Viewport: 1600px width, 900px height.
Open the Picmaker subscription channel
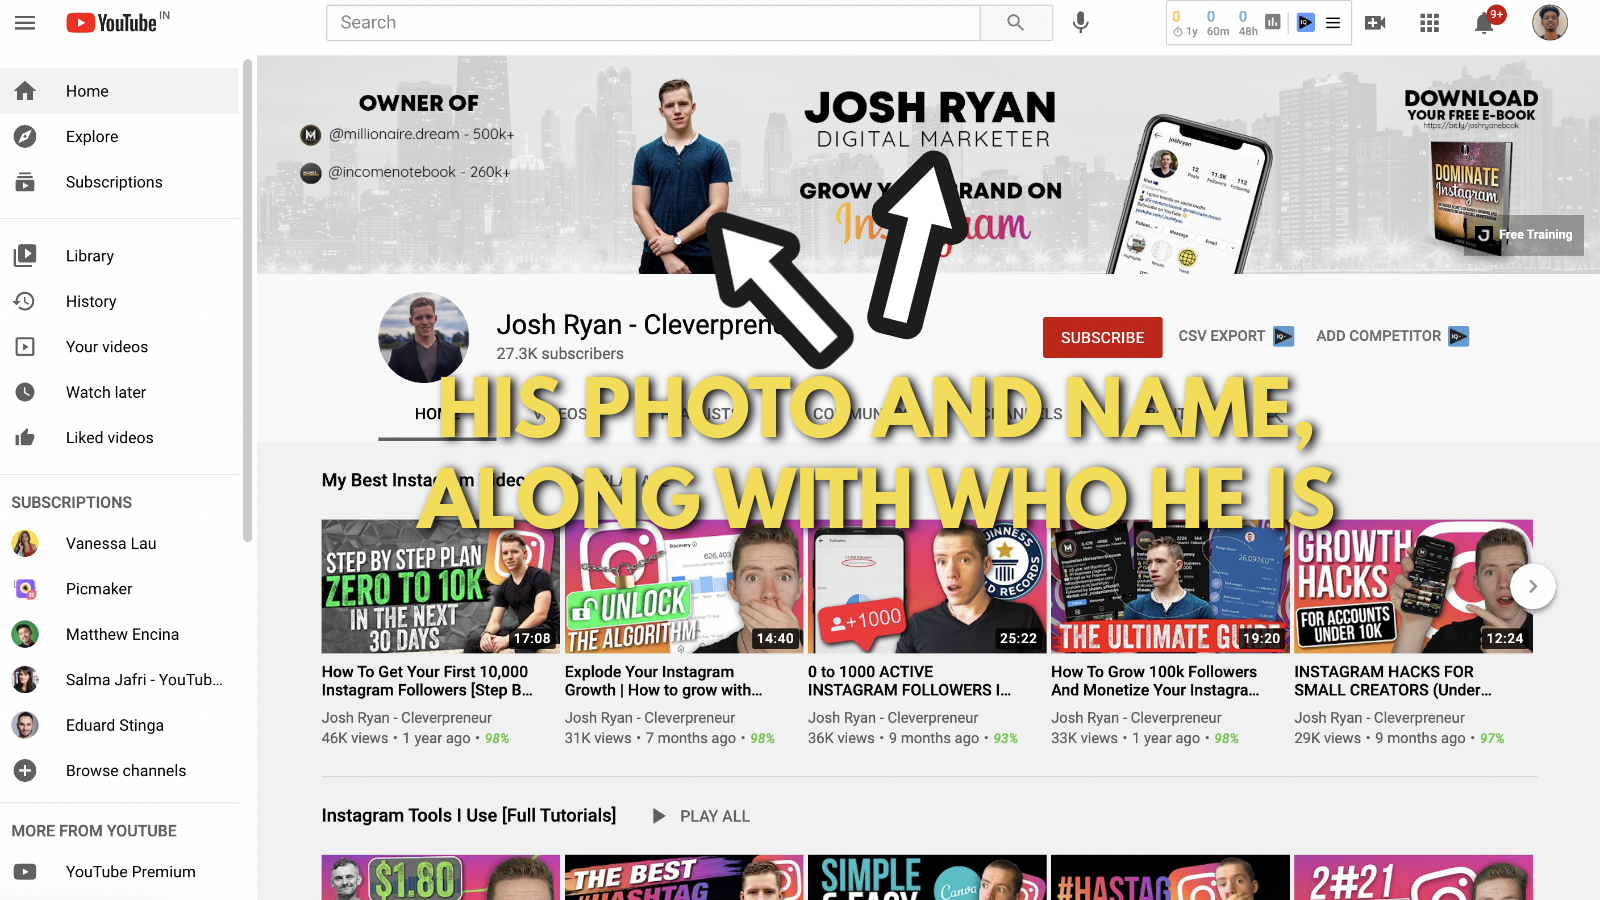point(120,589)
